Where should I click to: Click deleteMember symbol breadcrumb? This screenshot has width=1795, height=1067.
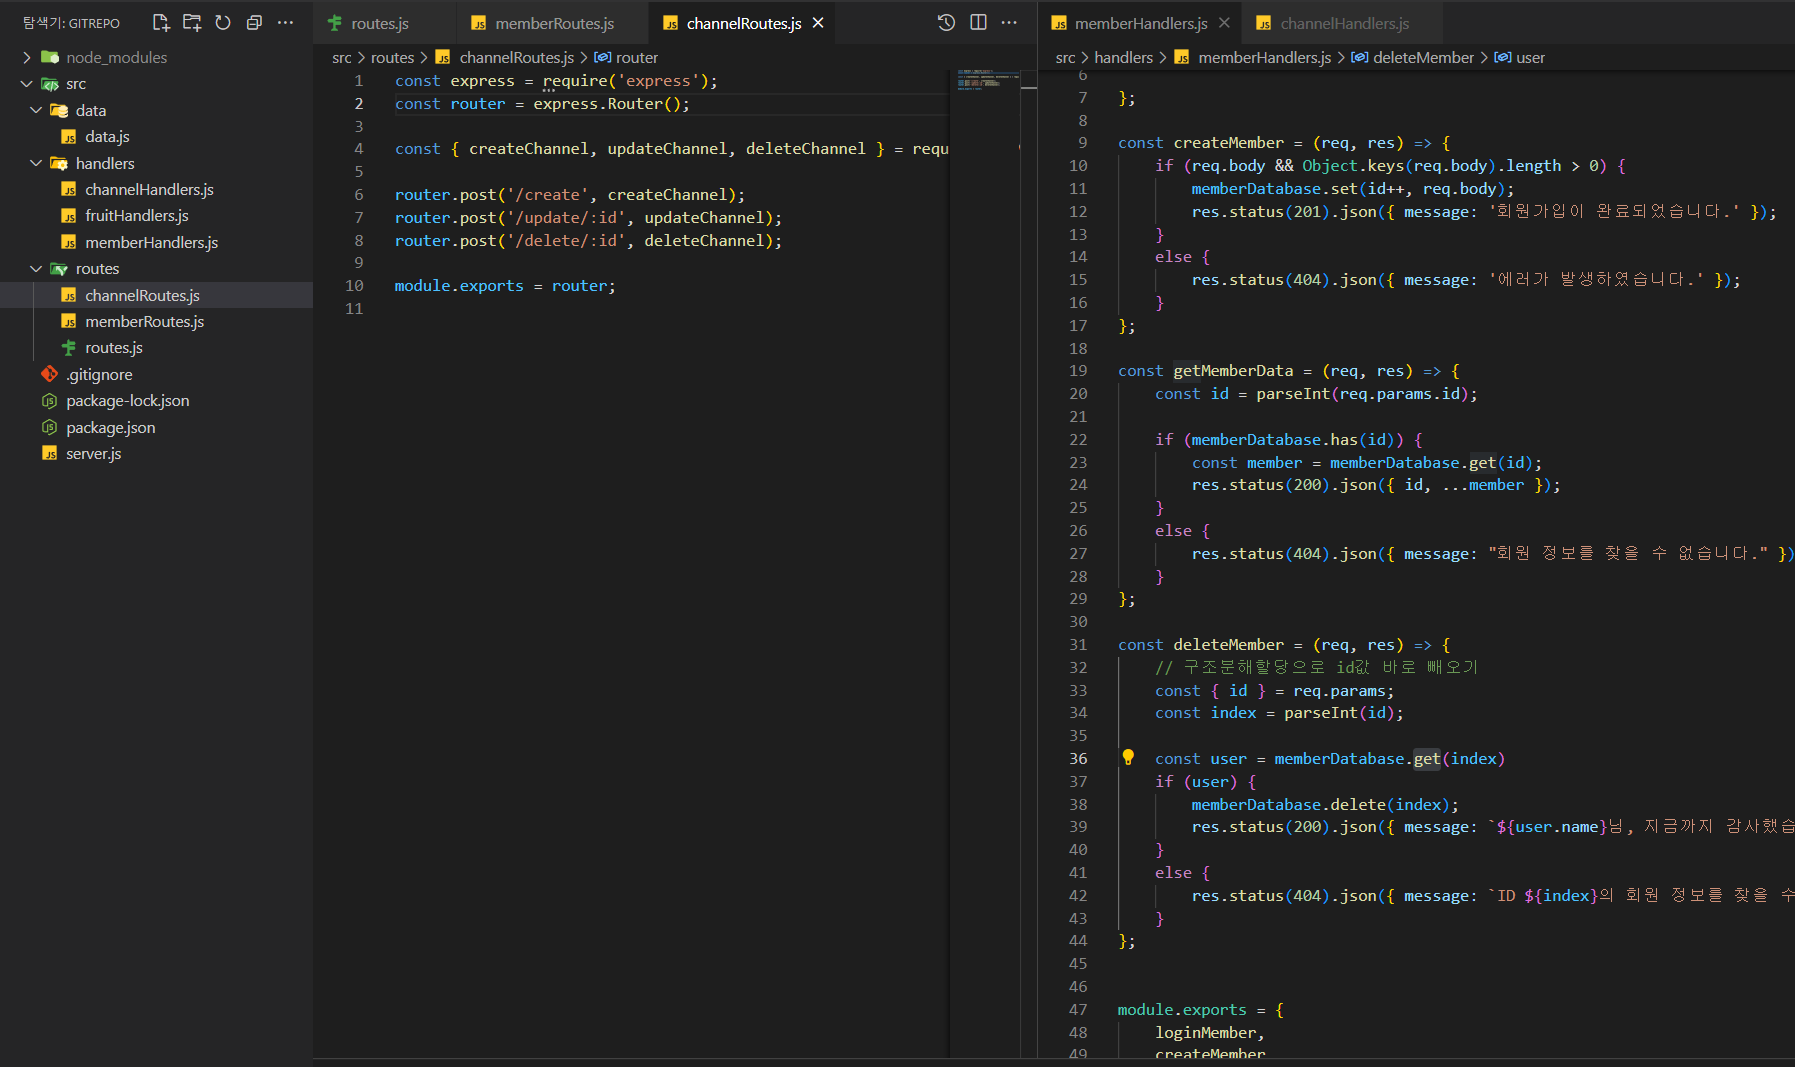click(x=1423, y=58)
